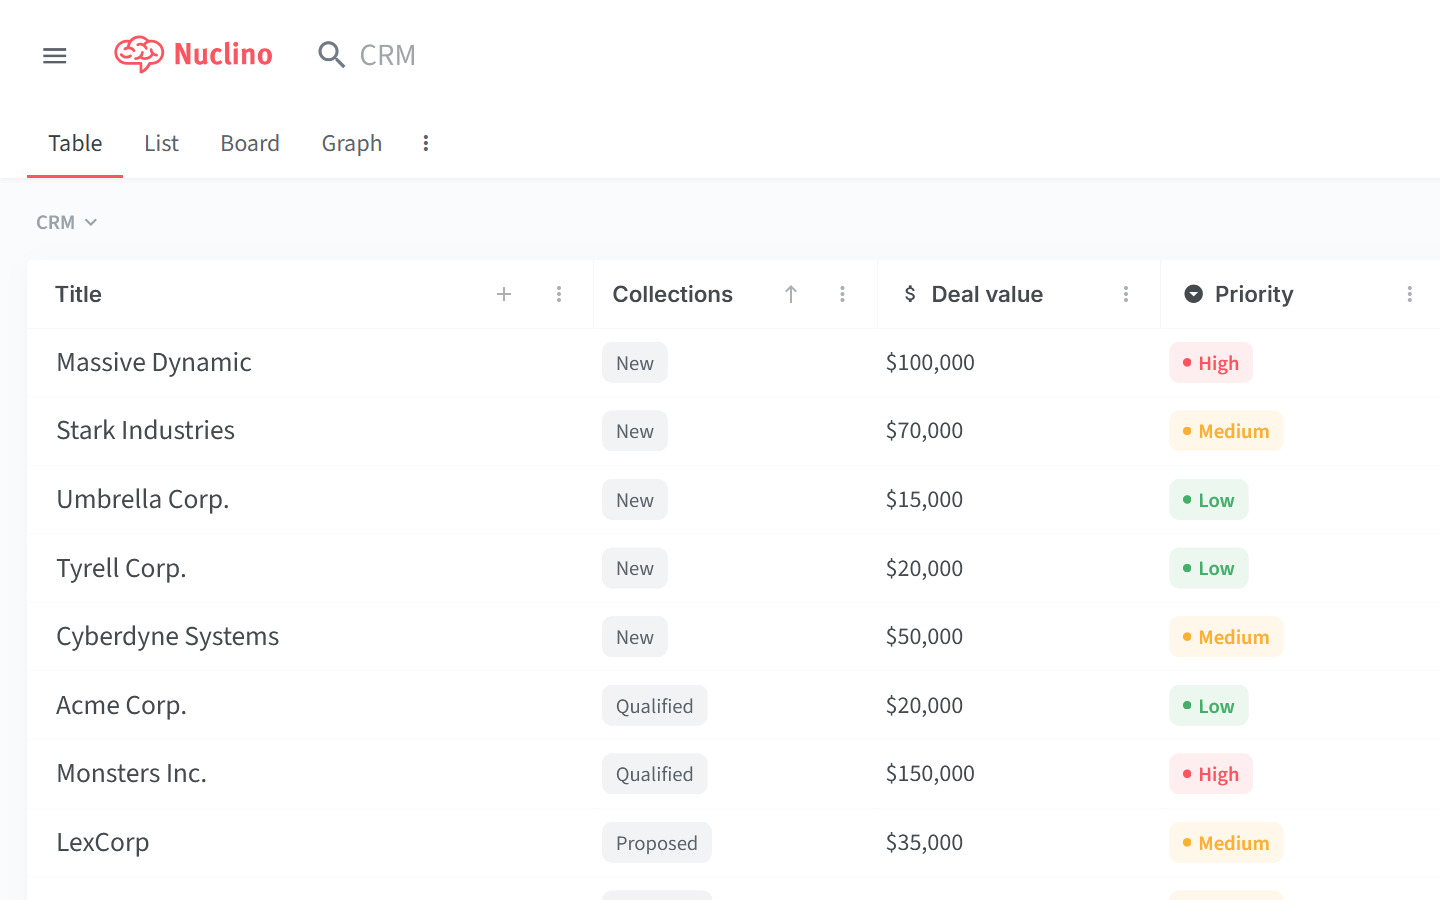
Task: Open the view tabs more-options menu
Action: point(426,143)
